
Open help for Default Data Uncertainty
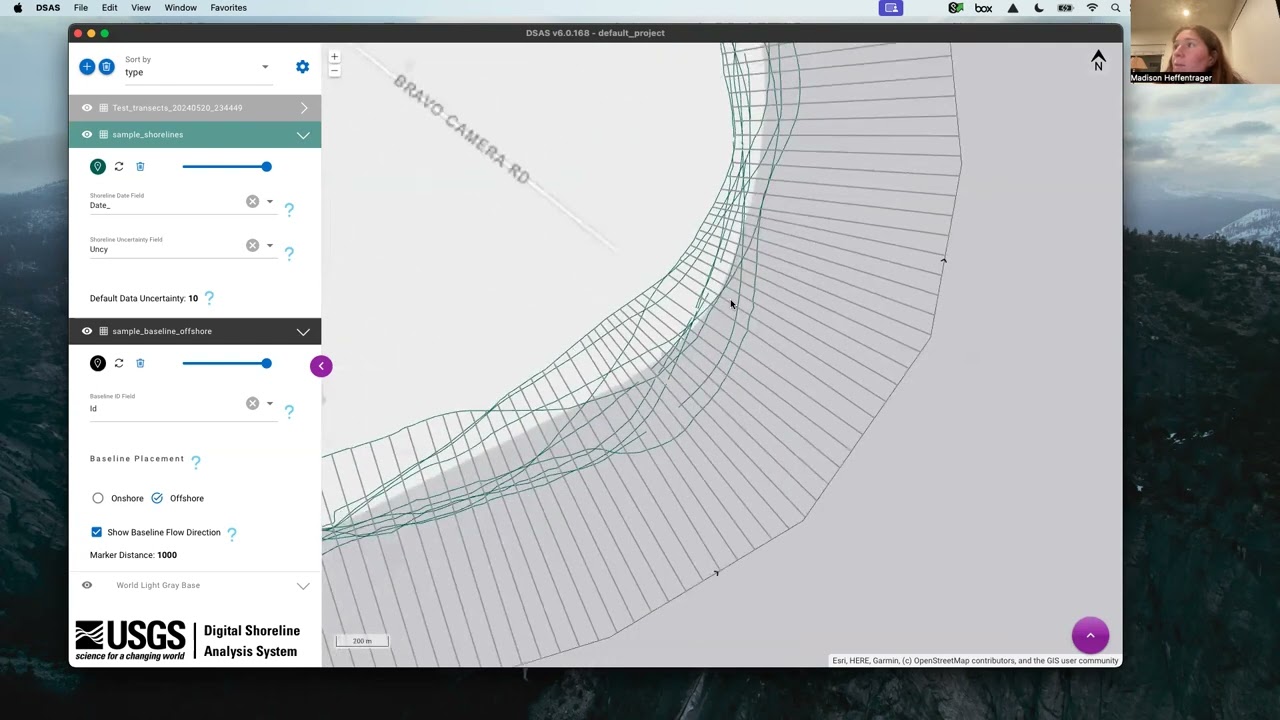click(x=209, y=297)
